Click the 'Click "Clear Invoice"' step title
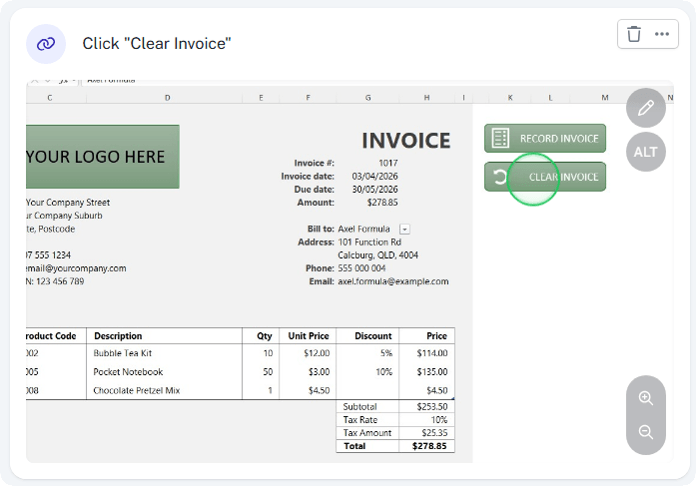This screenshot has width=696, height=486. [x=157, y=43]
